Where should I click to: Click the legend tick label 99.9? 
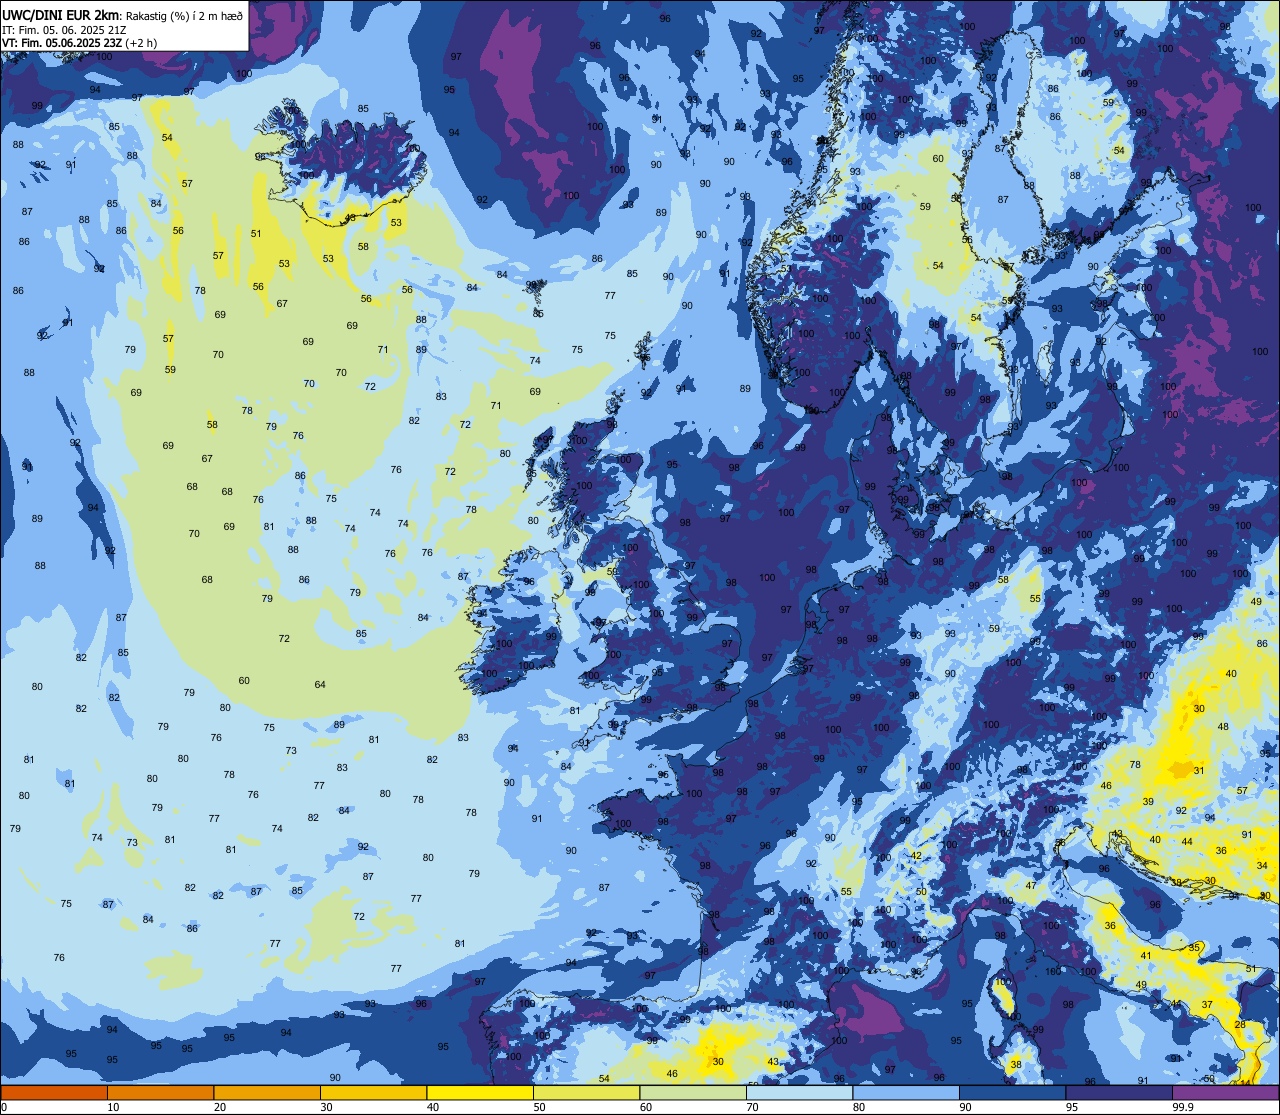tap(1183, 1107)
